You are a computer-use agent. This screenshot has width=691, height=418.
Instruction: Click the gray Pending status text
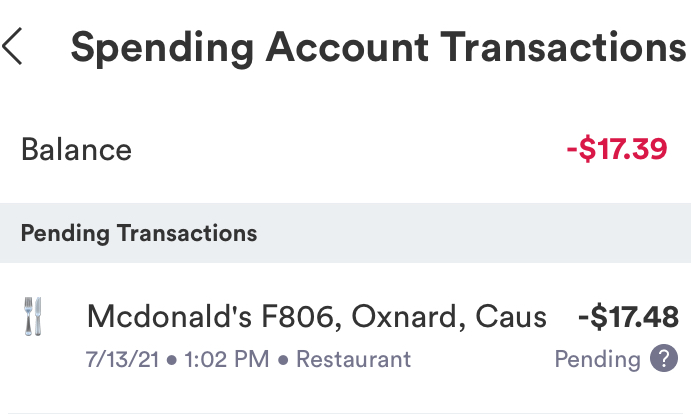pyautogui.click(x=597, y=359)
